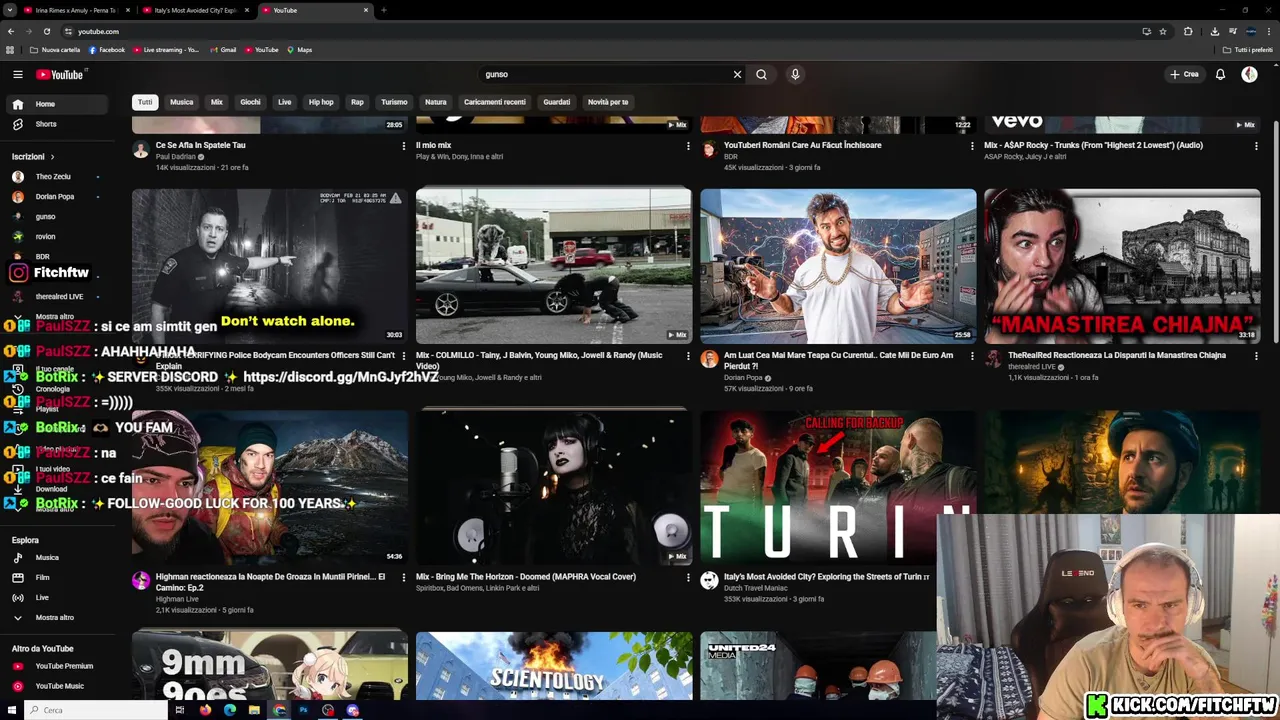
Task: Click the search magnifier button
Action: (x=761, y=74)
